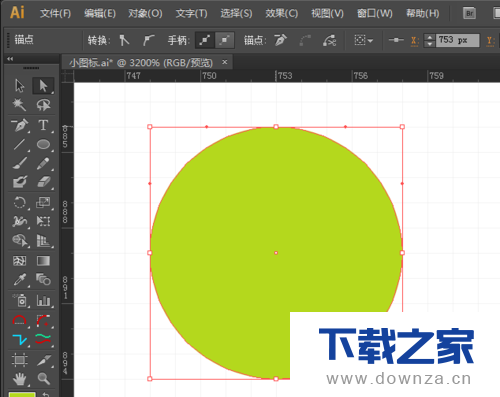Select the cyan zigzag path plugin tool
The image size is (500, 397).
click(x=20, y=339)
